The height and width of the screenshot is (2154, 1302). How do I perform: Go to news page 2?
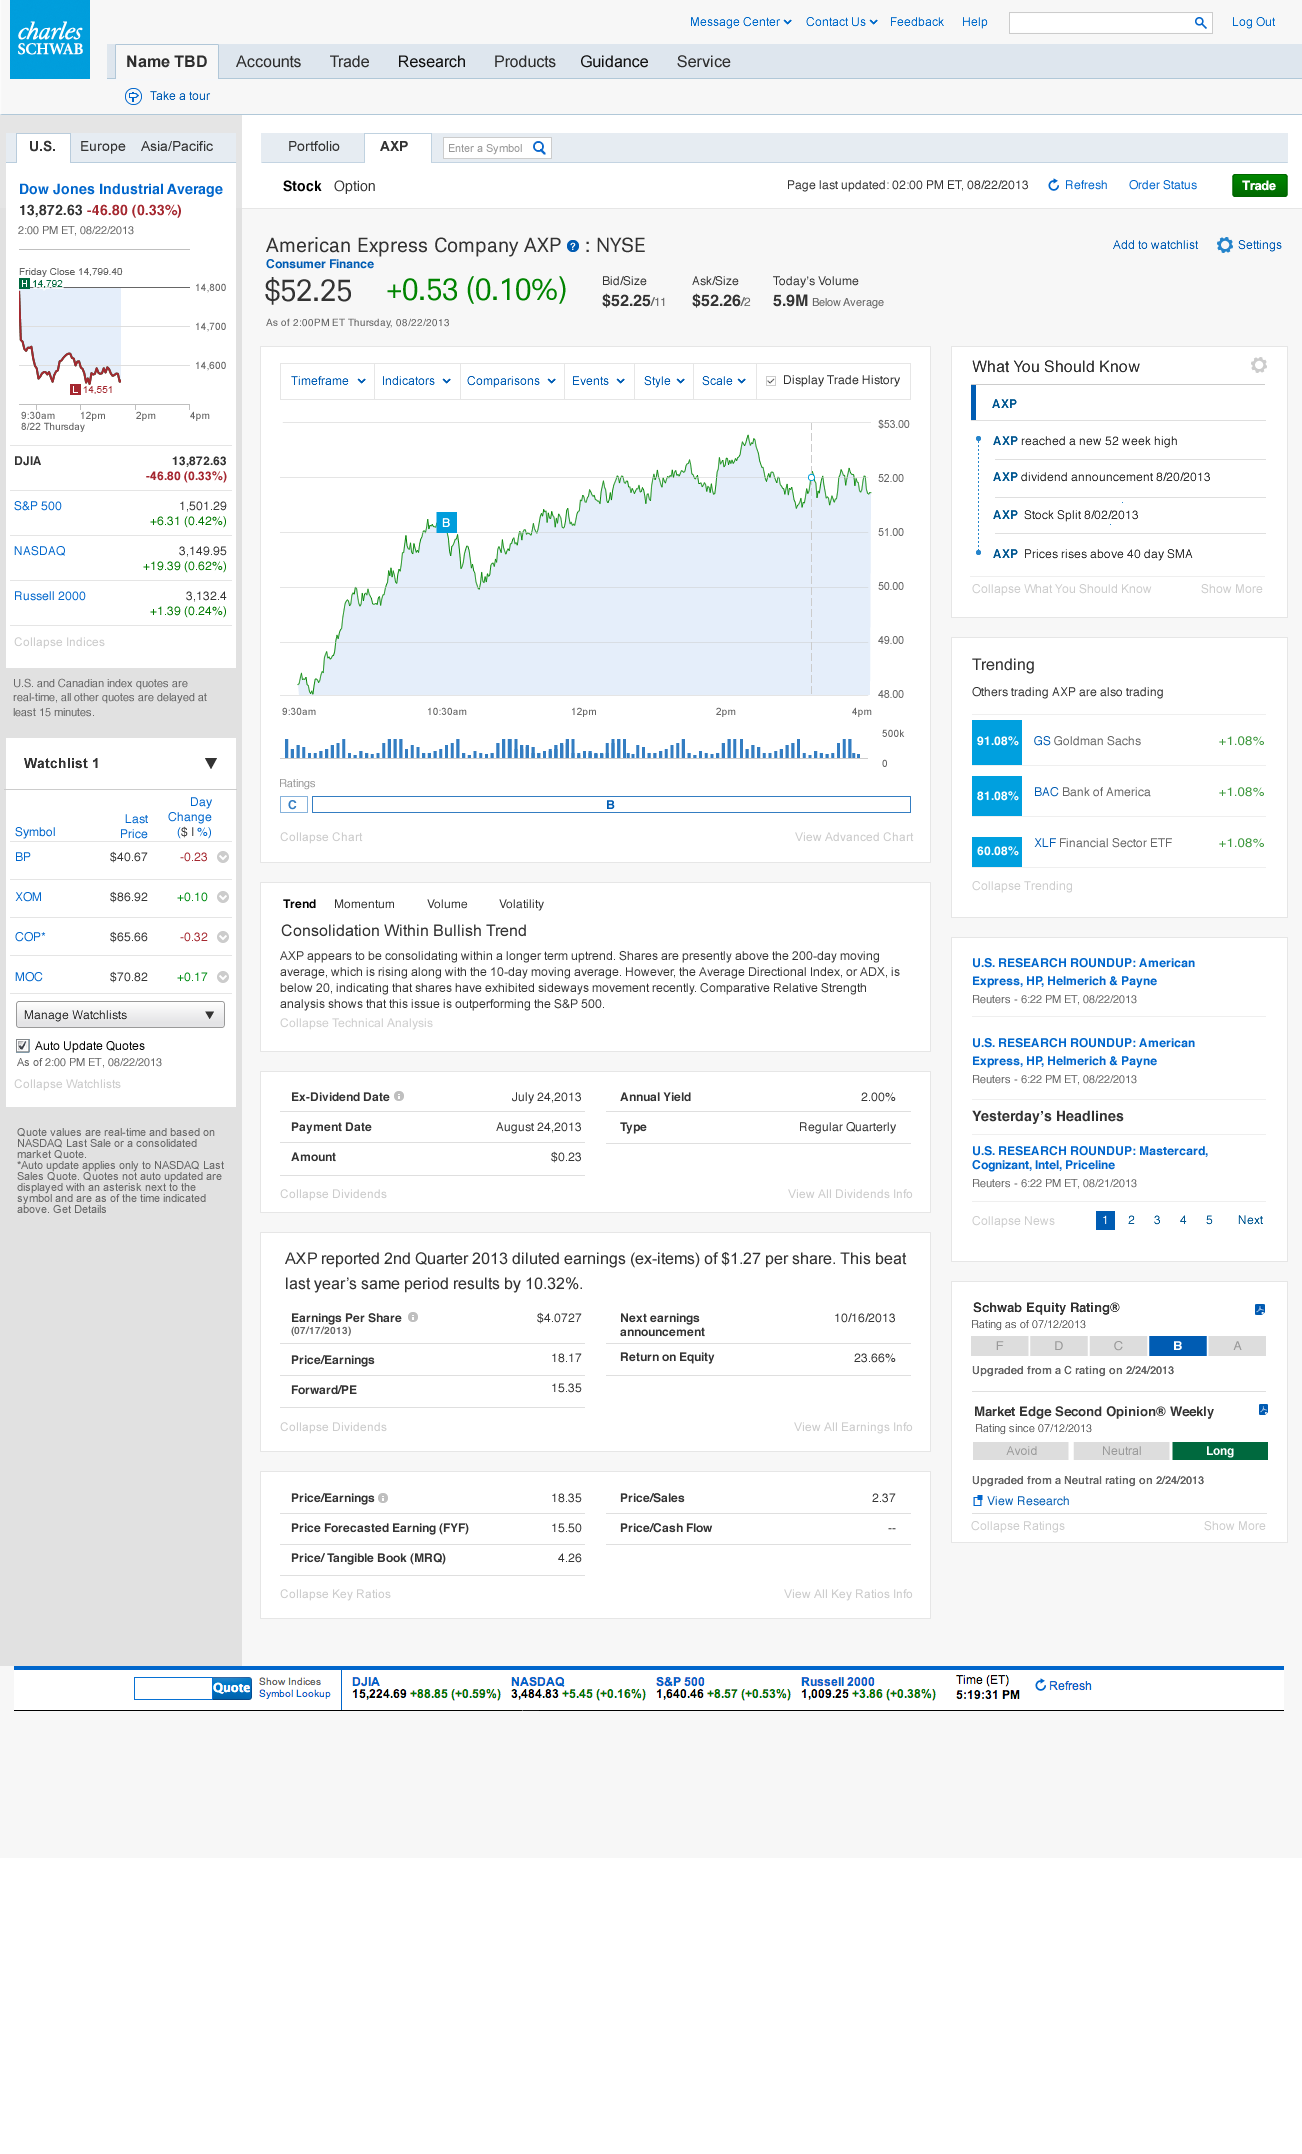click(x=1131, y=1220)
